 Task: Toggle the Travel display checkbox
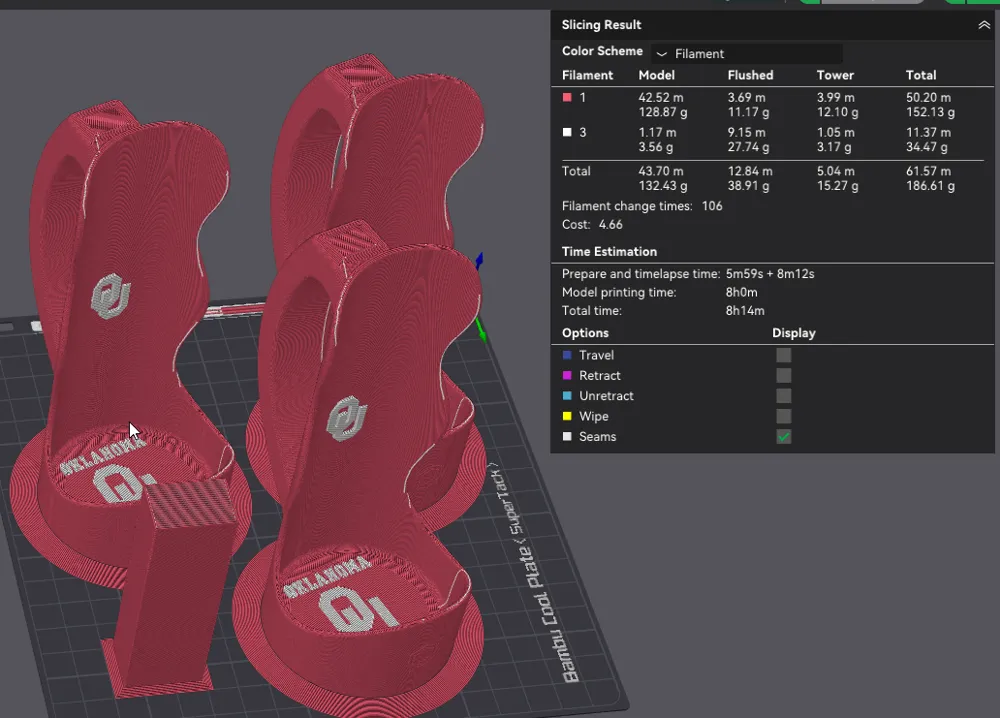pos(784,355)
